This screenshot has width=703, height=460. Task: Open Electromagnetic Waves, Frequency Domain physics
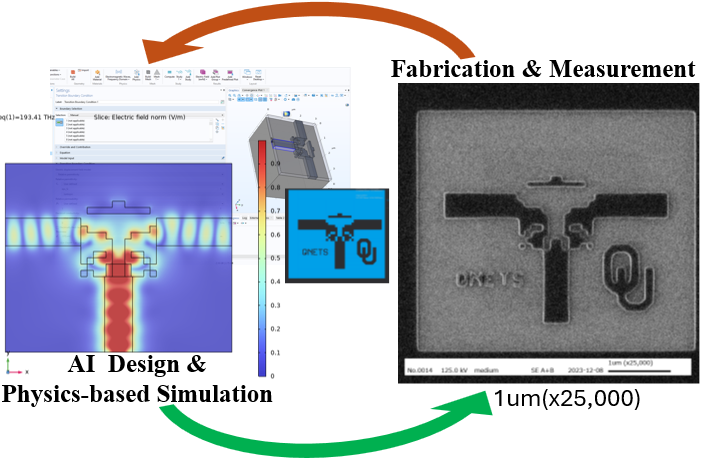pyautogui.click(x=118, y=75)
